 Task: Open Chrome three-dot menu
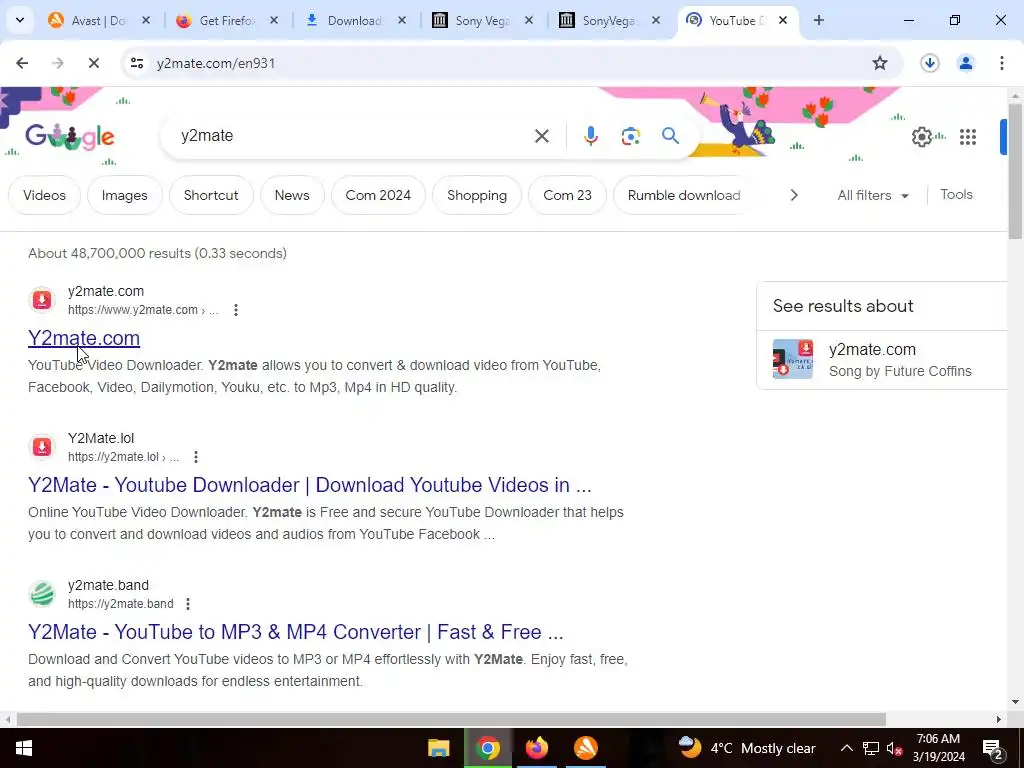(x=1001, y=63)
